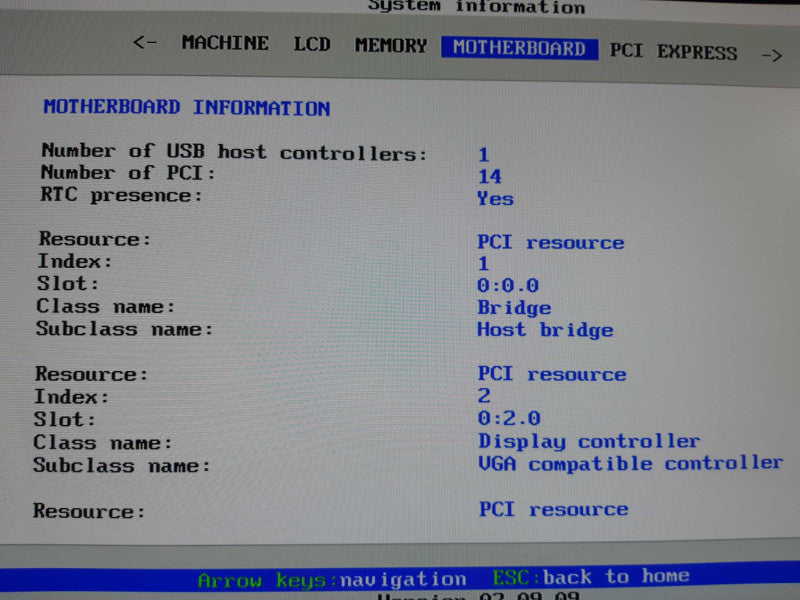Click the 'Number of USB host controllers:' label
The height and width of the screenshot is (600, 800).
coord(234,152)
